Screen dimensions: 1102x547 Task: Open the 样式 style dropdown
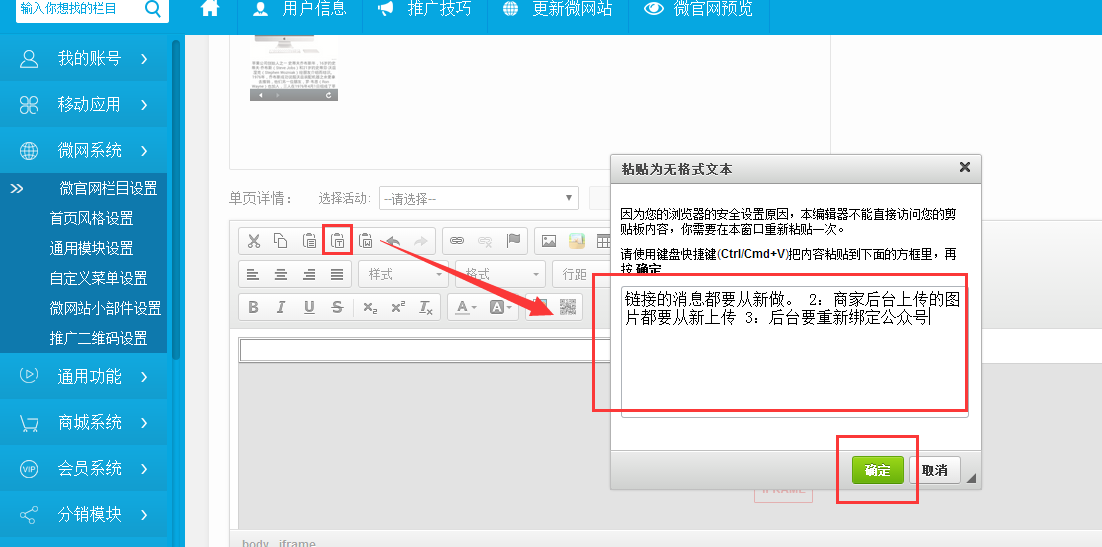402,274
